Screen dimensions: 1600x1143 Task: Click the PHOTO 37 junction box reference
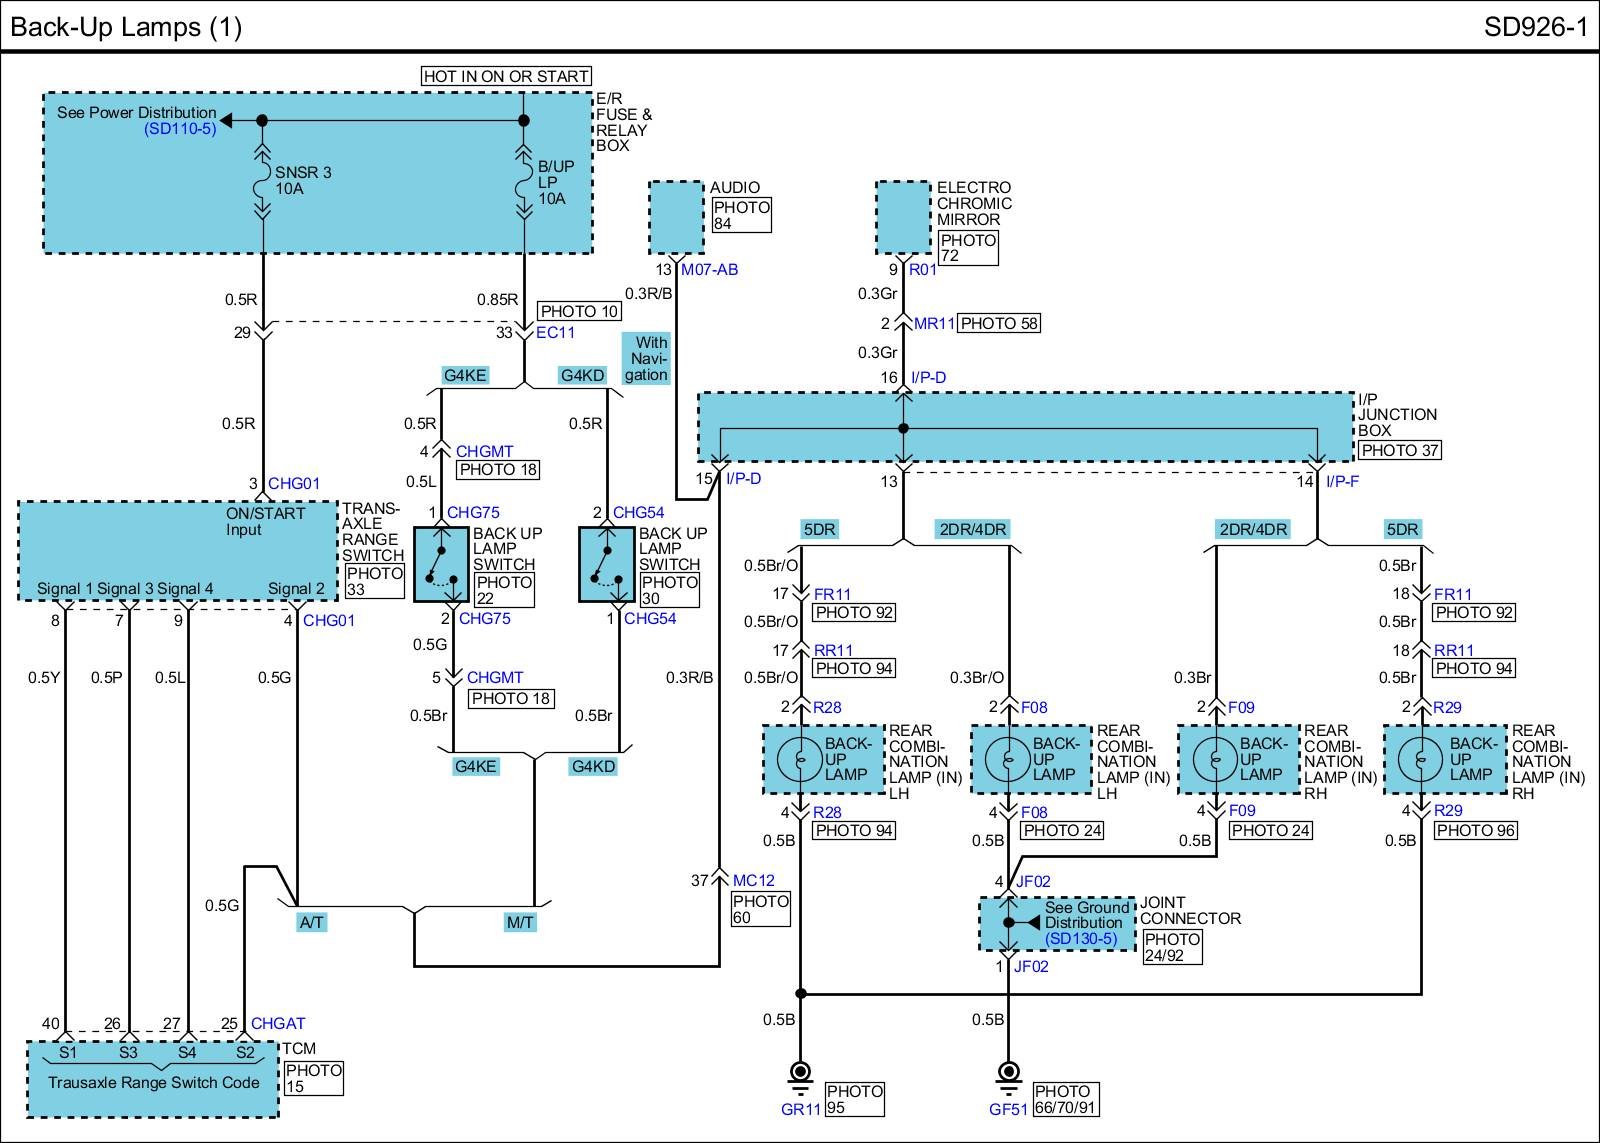point(1399,450)
